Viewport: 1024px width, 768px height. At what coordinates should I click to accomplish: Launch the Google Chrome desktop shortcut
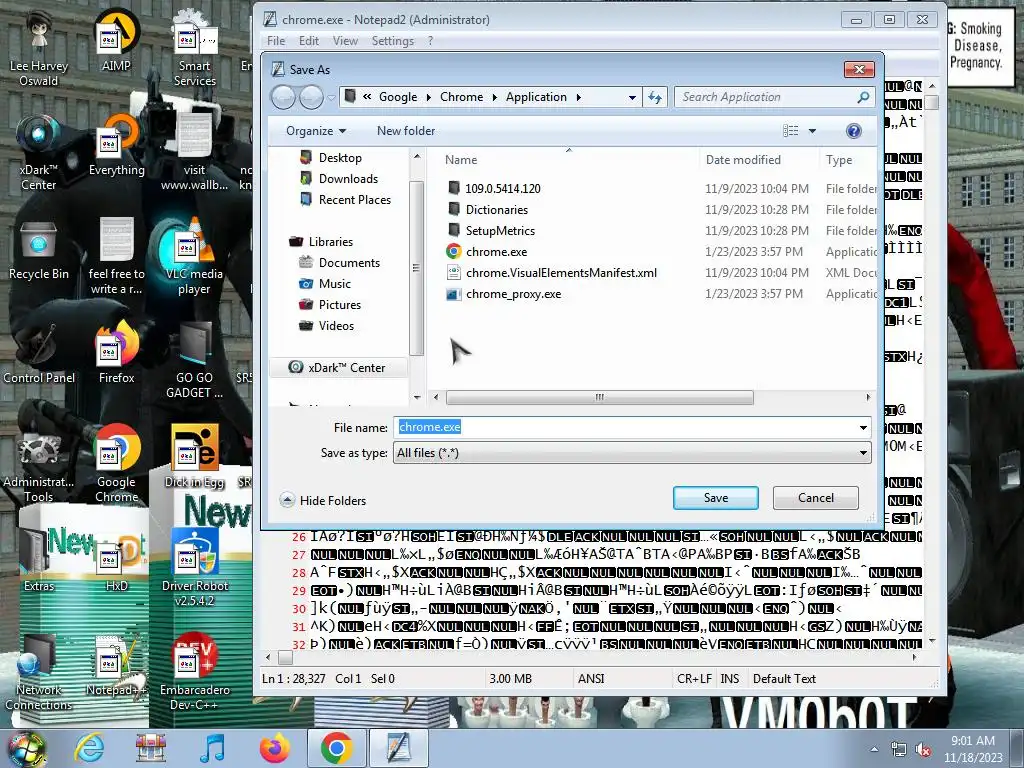pyautogui.click(x=116, y=464)
